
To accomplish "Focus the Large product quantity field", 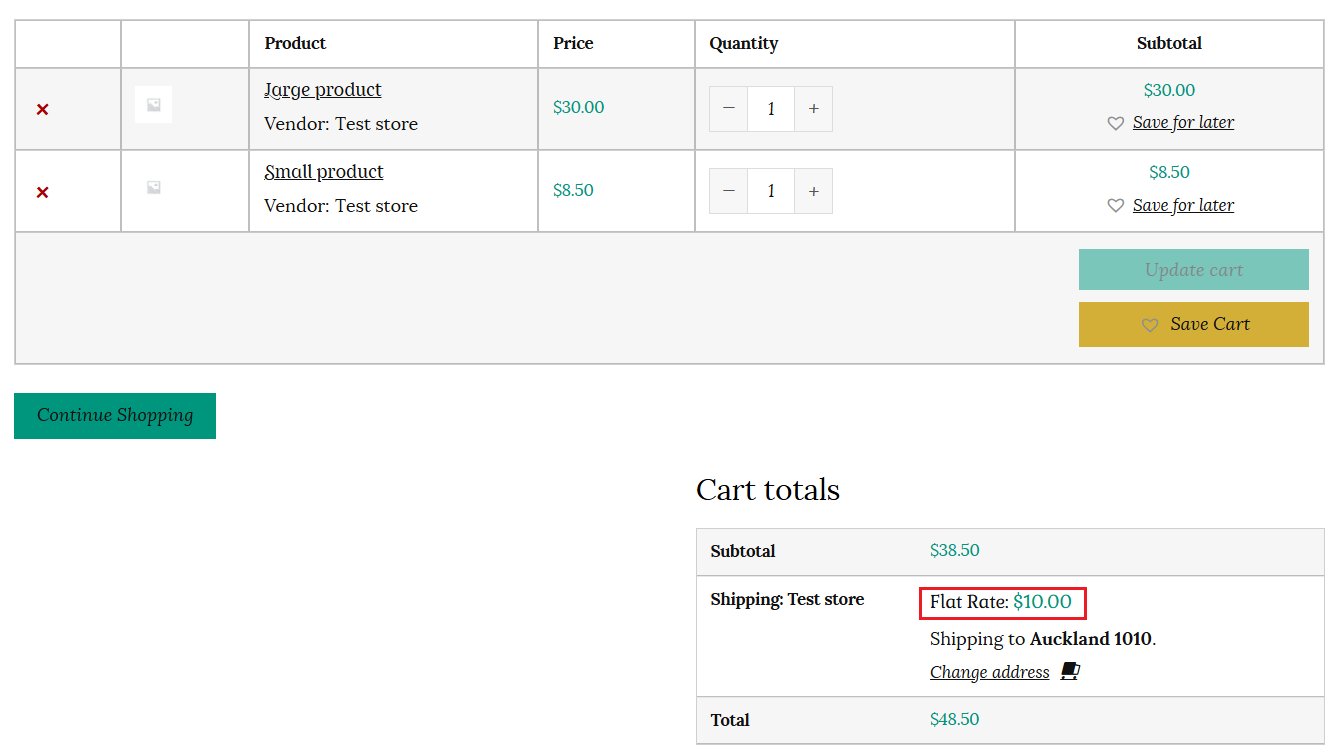I will [771, 109].
